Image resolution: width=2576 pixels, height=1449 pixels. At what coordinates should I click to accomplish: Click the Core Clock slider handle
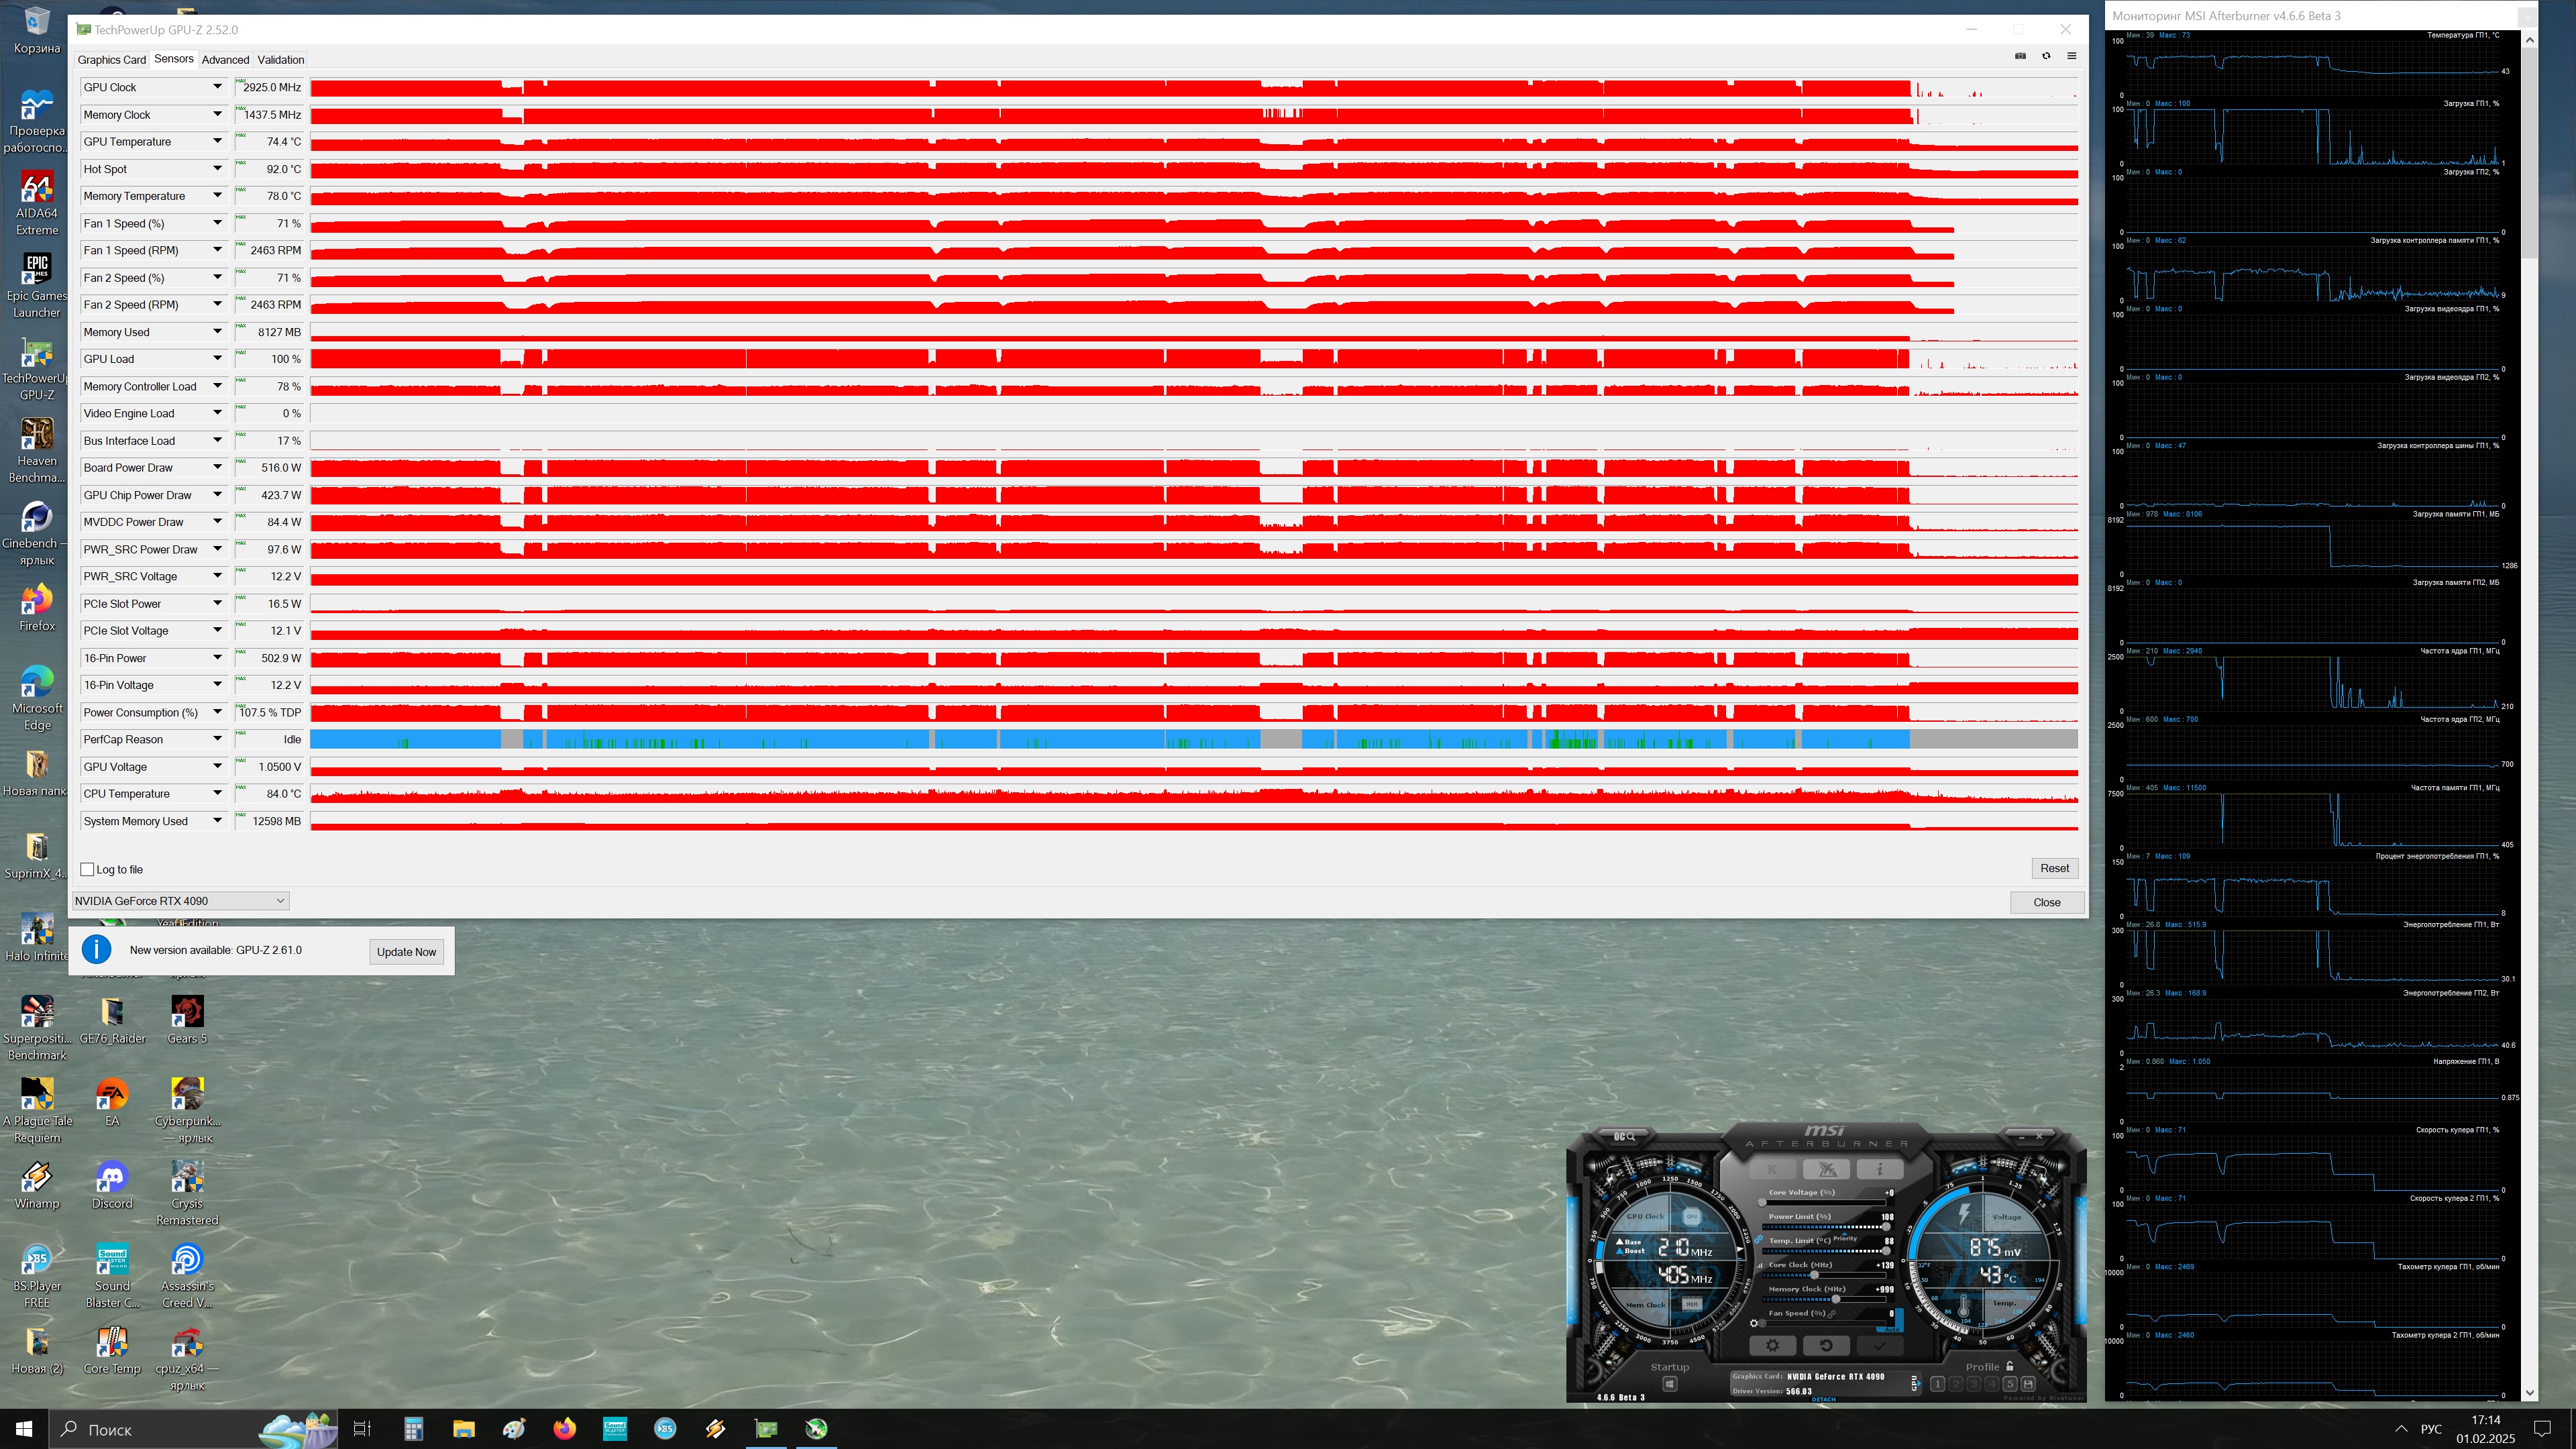pos(1814,1275)
